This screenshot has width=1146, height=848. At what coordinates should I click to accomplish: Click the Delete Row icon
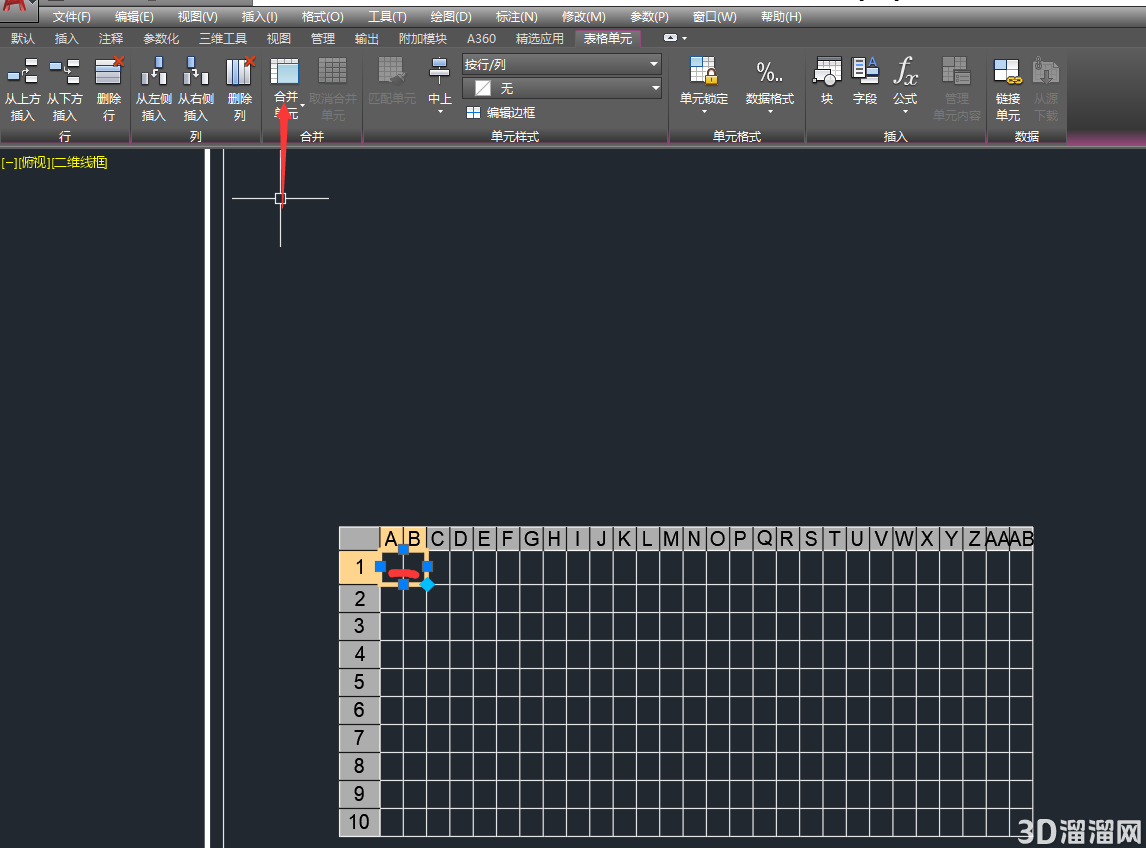point(109,72)
